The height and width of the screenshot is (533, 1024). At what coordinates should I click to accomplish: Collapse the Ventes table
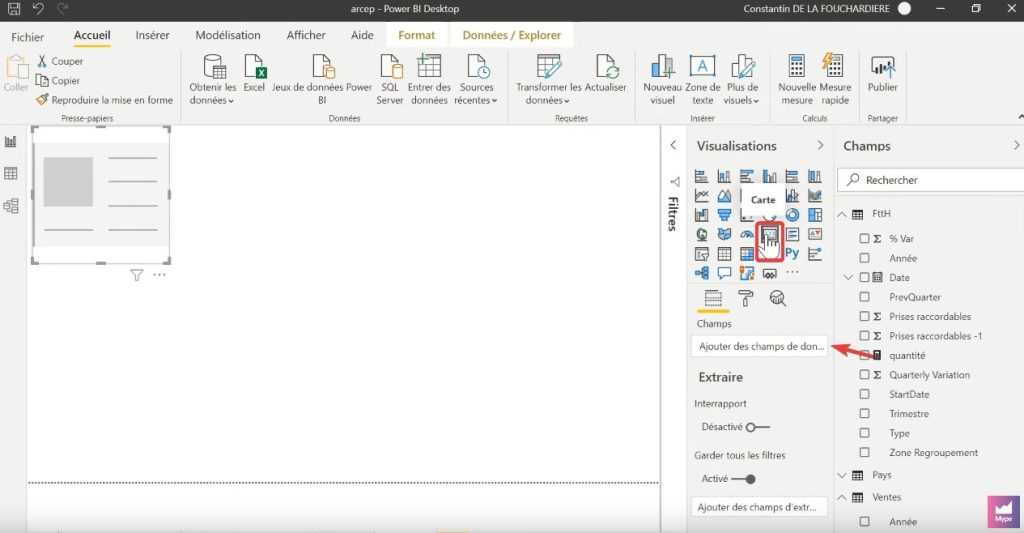(842, 497)
